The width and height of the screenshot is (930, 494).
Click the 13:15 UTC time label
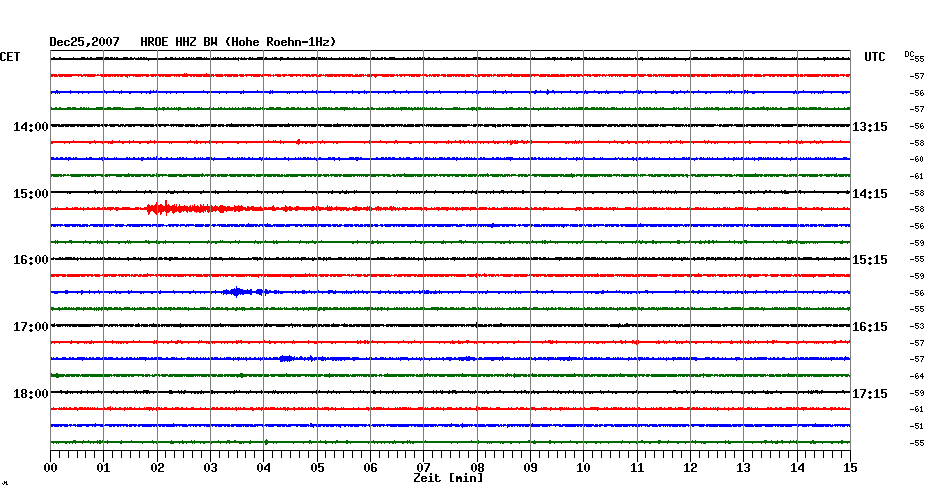click(870, 127)
